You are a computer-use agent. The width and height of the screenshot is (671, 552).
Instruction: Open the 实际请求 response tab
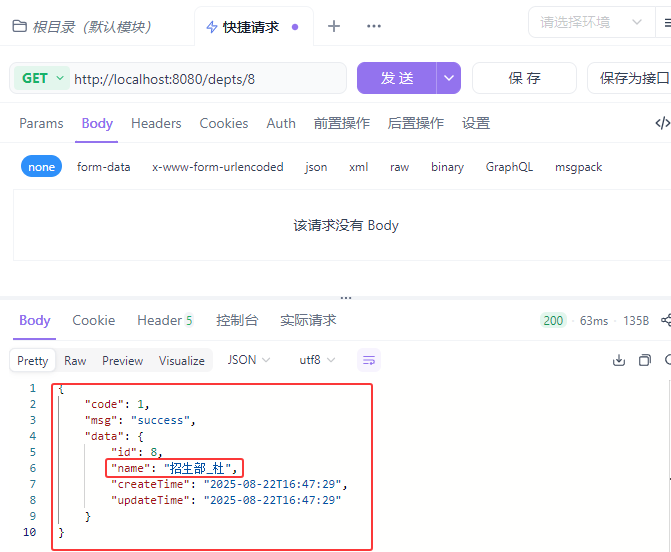308,321
